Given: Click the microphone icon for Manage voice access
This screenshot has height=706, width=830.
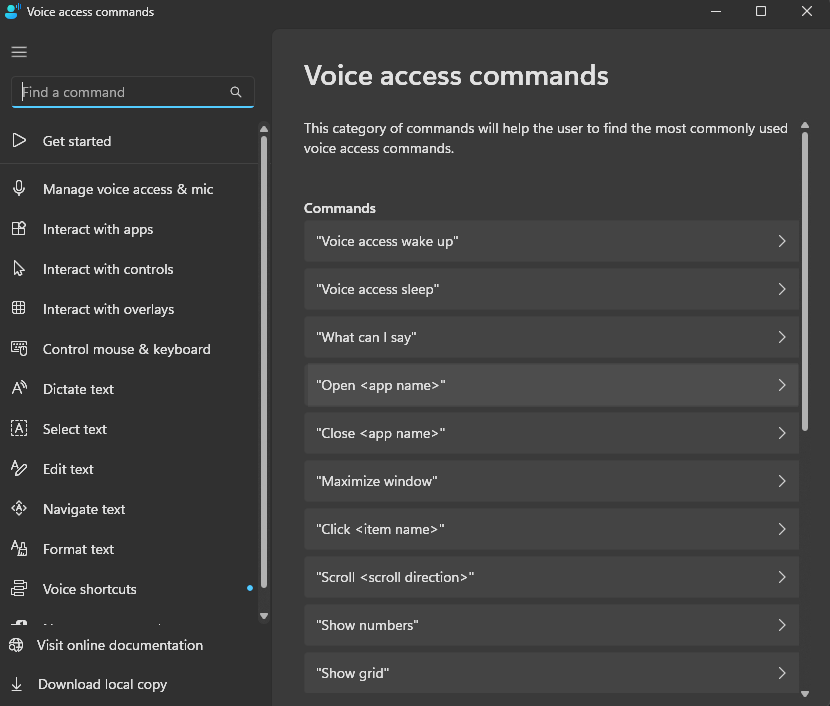Looking at the screenshot, I should (19, 189).
